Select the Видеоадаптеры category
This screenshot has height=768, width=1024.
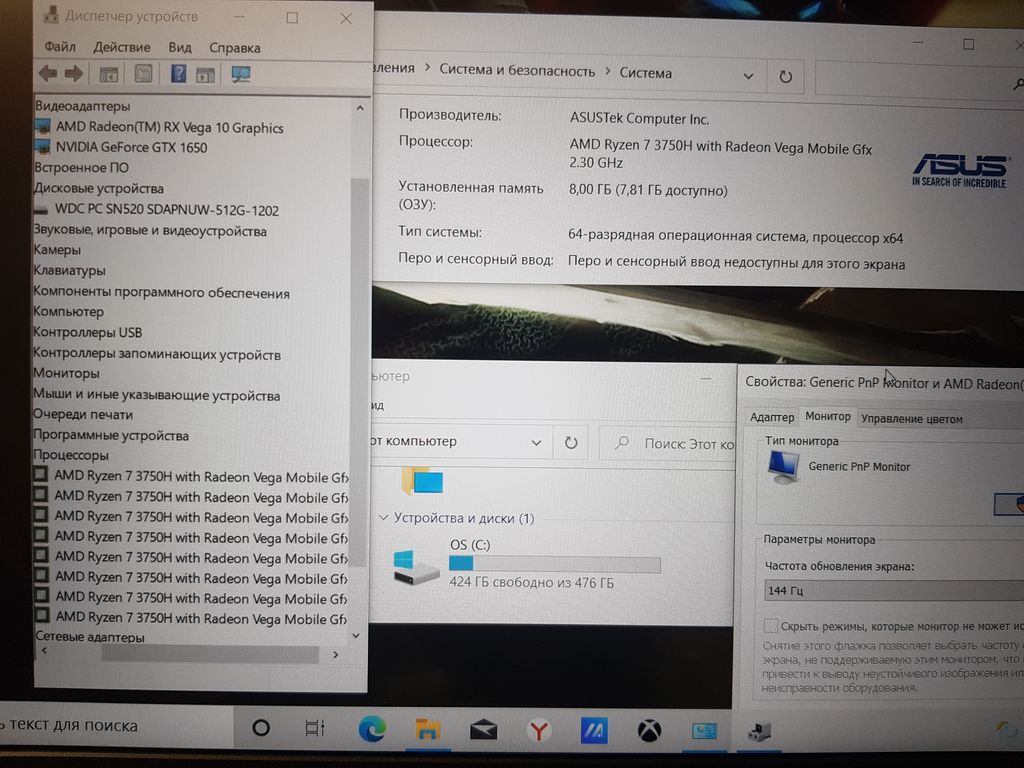coord(82,106)
